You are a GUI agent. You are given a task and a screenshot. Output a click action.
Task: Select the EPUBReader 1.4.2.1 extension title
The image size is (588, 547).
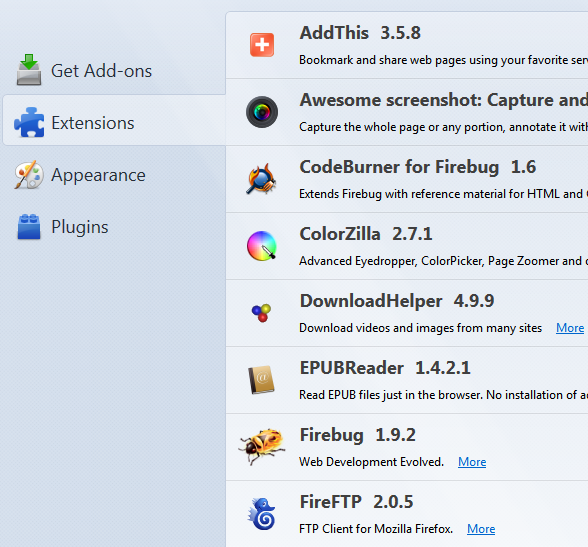385,368
